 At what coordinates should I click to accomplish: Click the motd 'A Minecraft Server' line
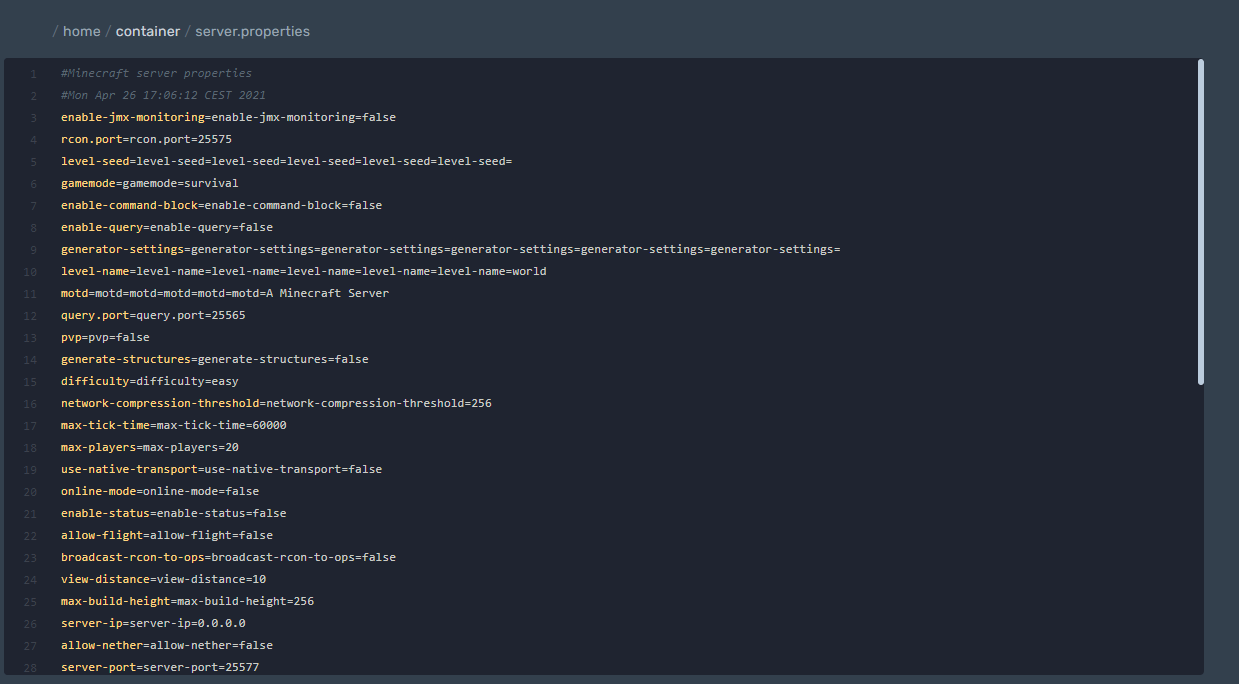pos(225,293)
